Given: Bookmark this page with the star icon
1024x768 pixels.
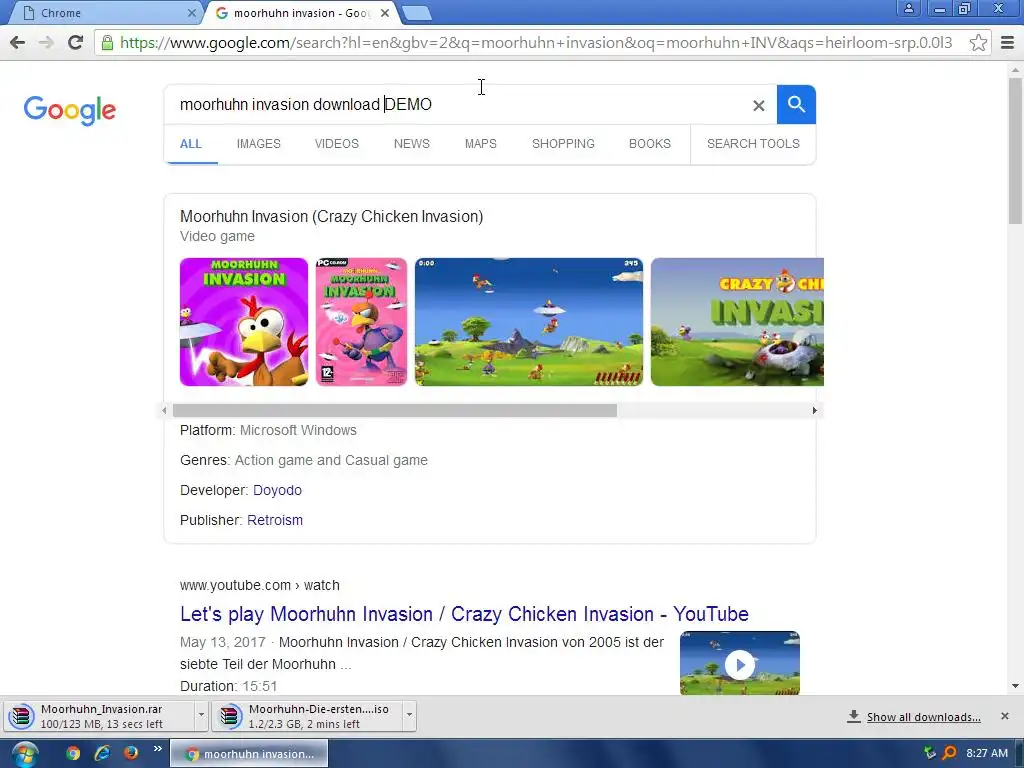Looking at the screenshot, I should click(978, 43).
